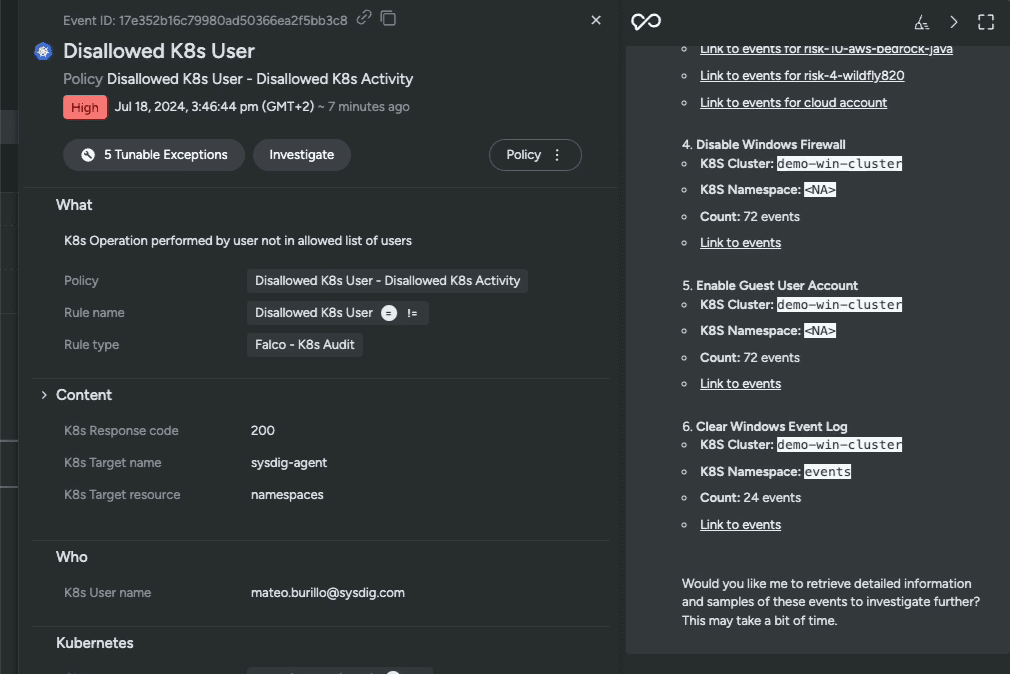Copy event link via chain icon
The width and height of the screenshot is (1010, 674).
pos(364,17)
